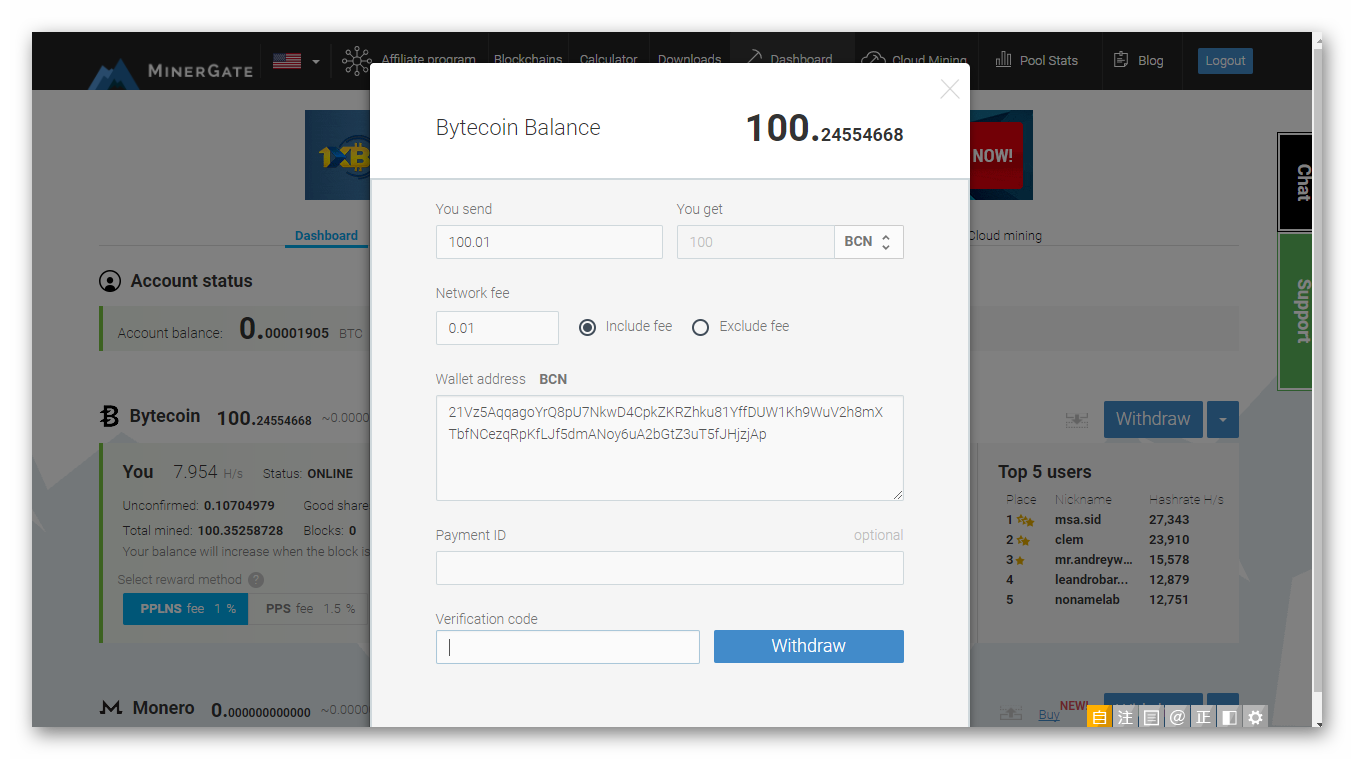Click top user clem
The image size is (1354, 759).
pos(1069,540)
